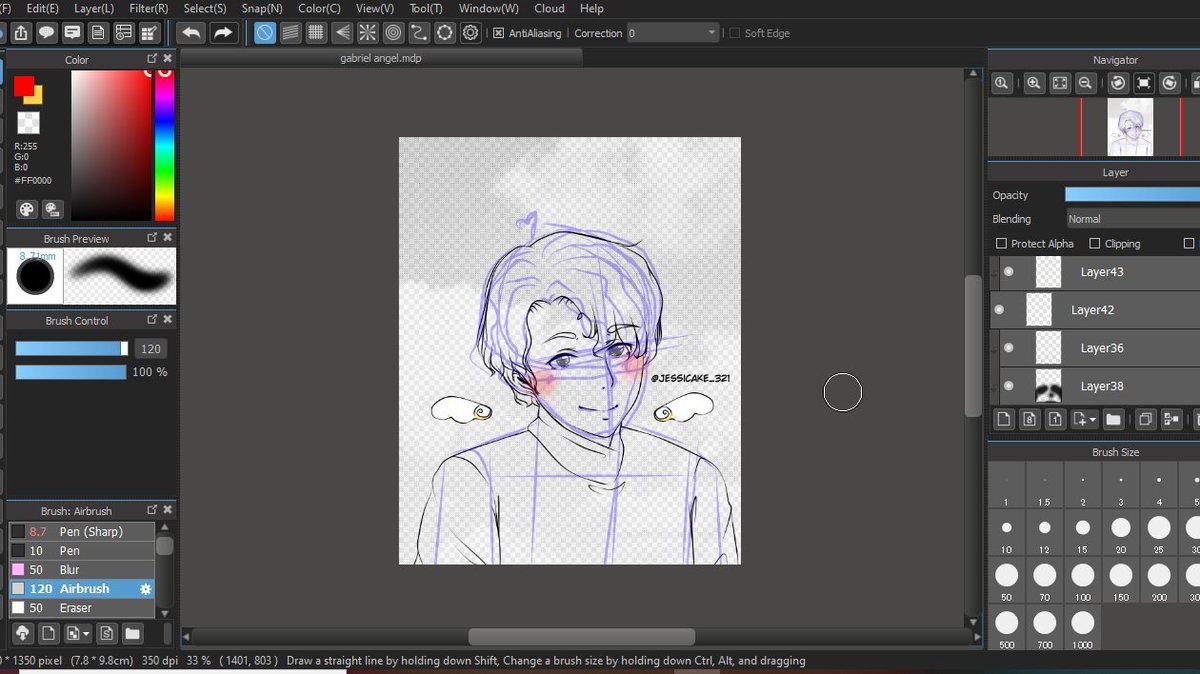Screen dimensions: 1200x674
Task: Enable the parallel lines snap guide
Action: click(x=290, y=33)
